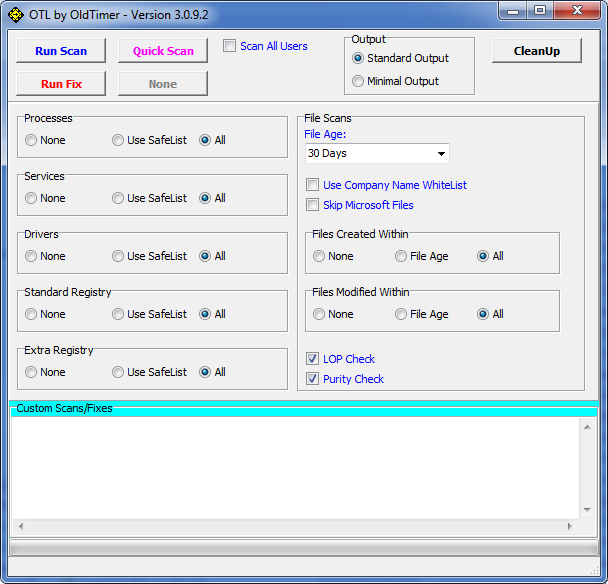The width and height of the screenshot is (608, 584).
Task: Click the gray None button
Action: [163, 84]
